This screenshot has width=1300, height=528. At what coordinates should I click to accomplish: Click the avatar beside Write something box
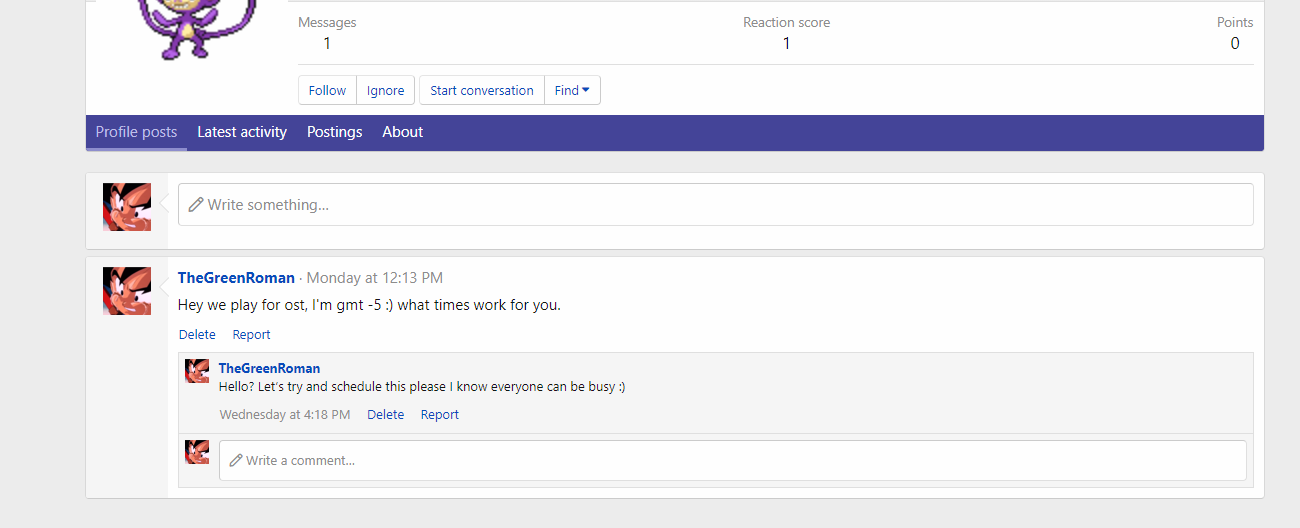[127, 207]
